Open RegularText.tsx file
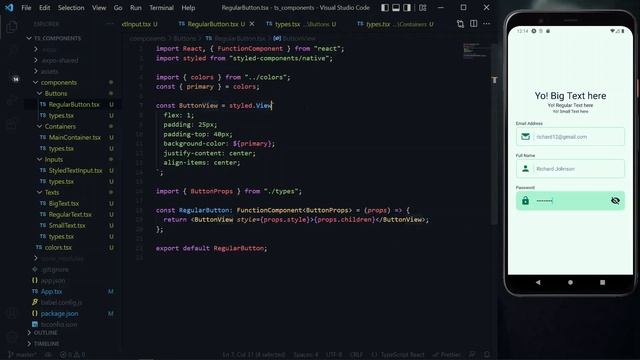 pyautogui.click(x=70, y=214)
